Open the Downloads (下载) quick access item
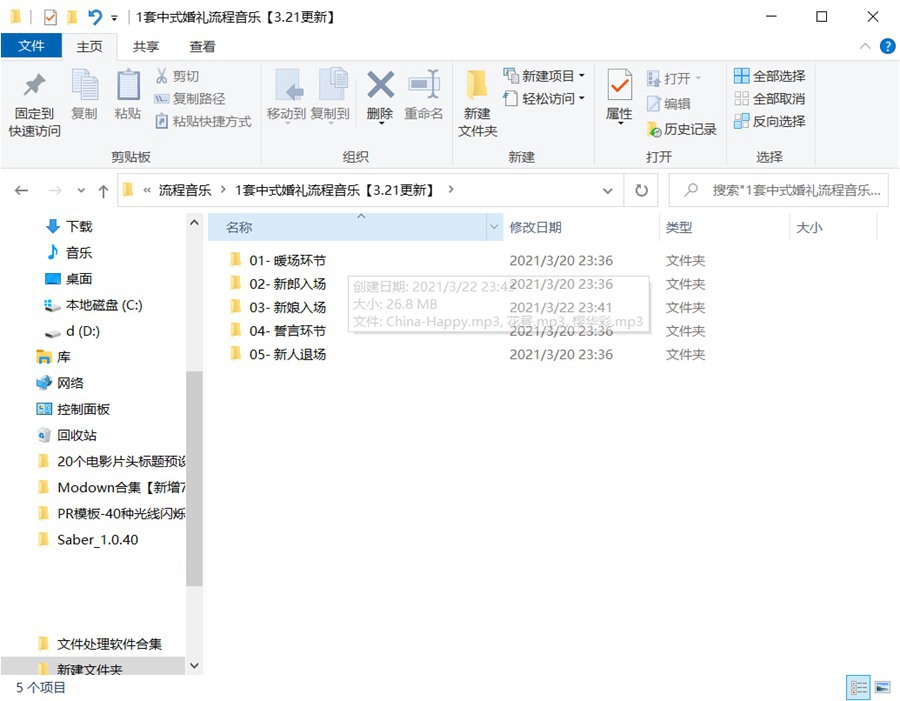This screenshot has height=701, width=900. 69,226
